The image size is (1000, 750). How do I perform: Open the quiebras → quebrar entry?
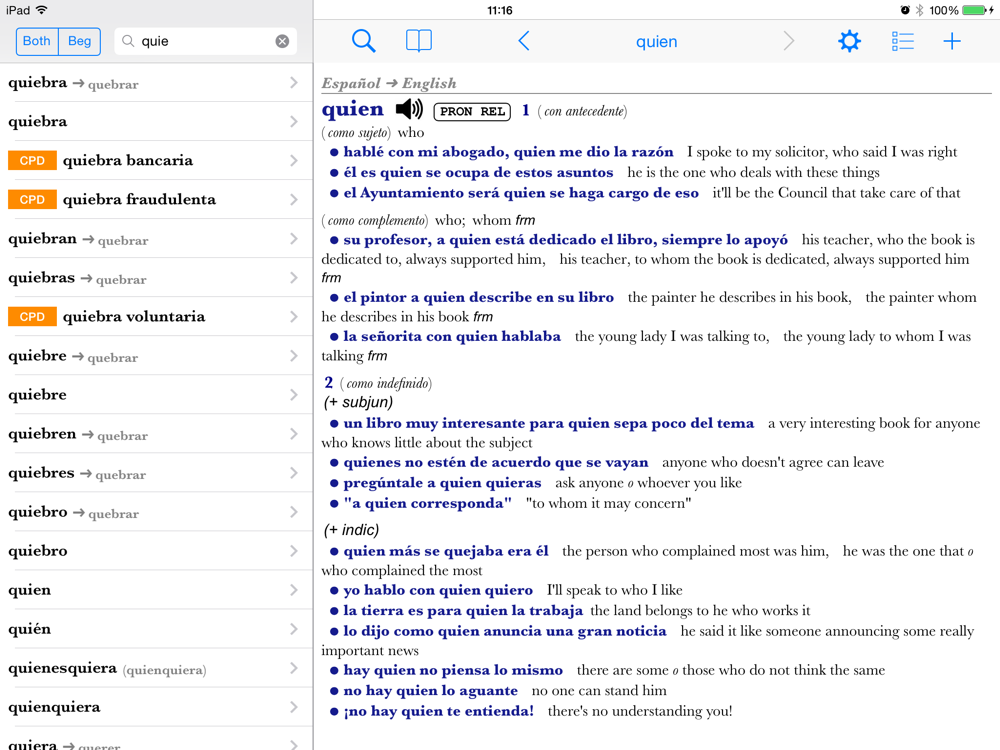[156, 278]
